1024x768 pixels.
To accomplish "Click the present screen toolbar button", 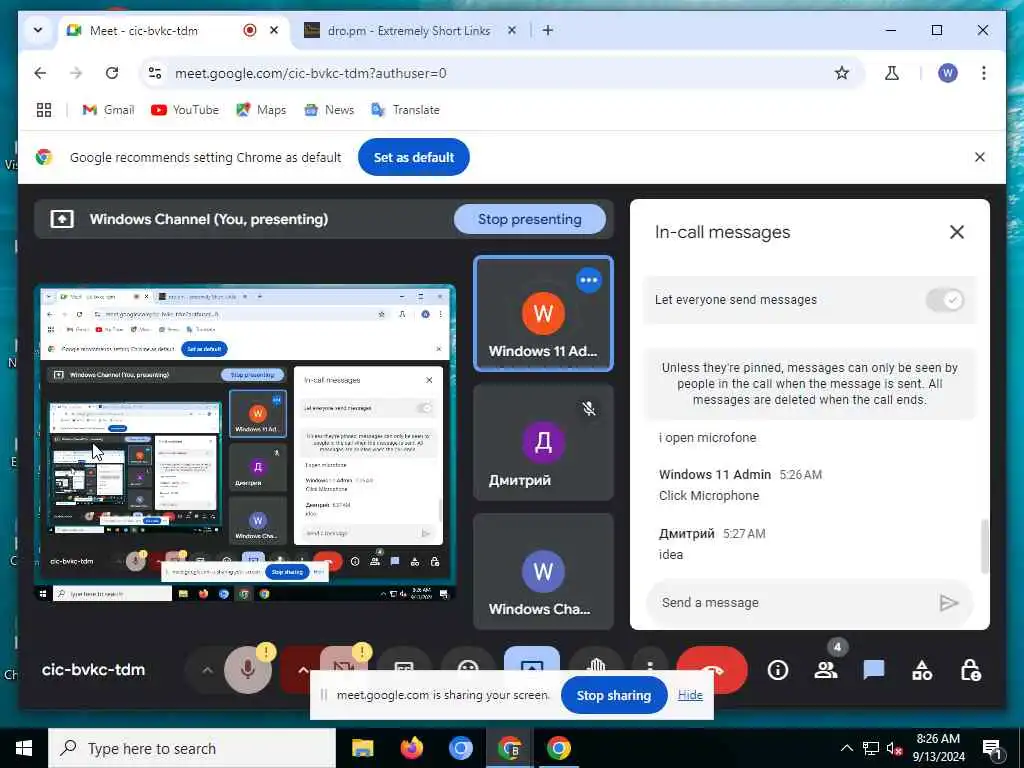I will tap(532, 658).
